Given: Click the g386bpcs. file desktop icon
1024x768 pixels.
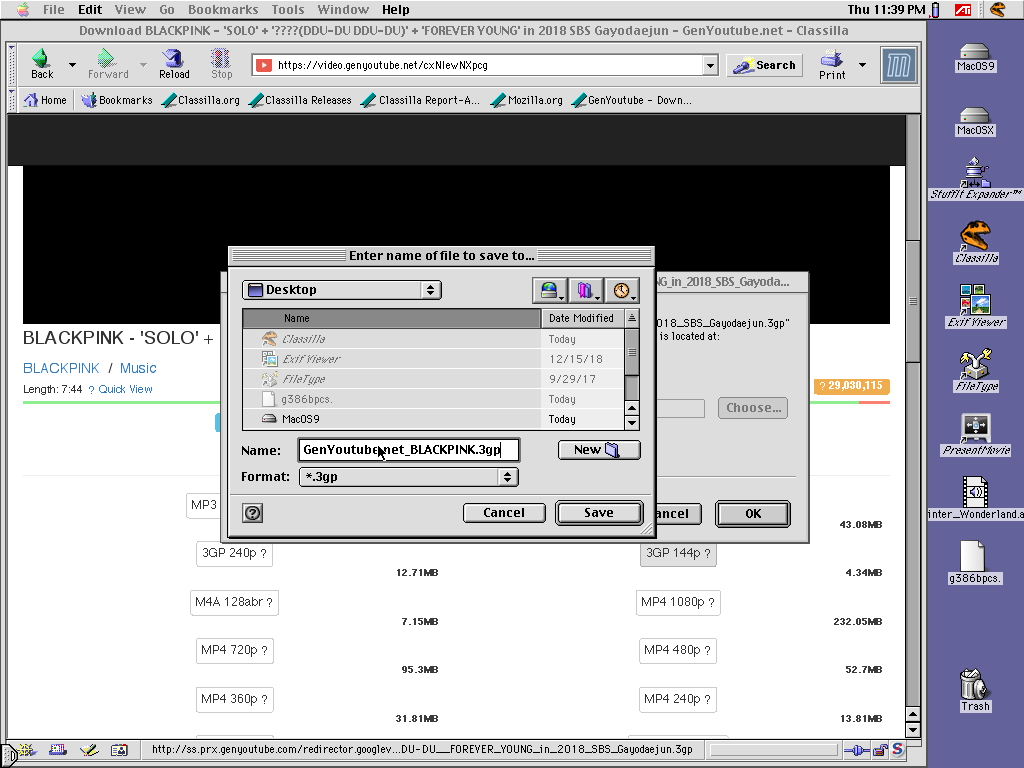Looking at the screenshot, I should 974,562.
